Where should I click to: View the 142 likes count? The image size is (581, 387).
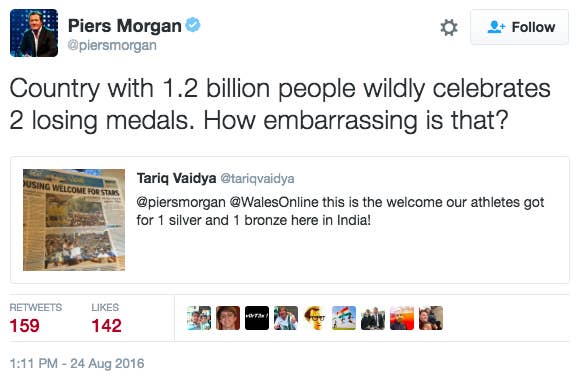[106, 326]
